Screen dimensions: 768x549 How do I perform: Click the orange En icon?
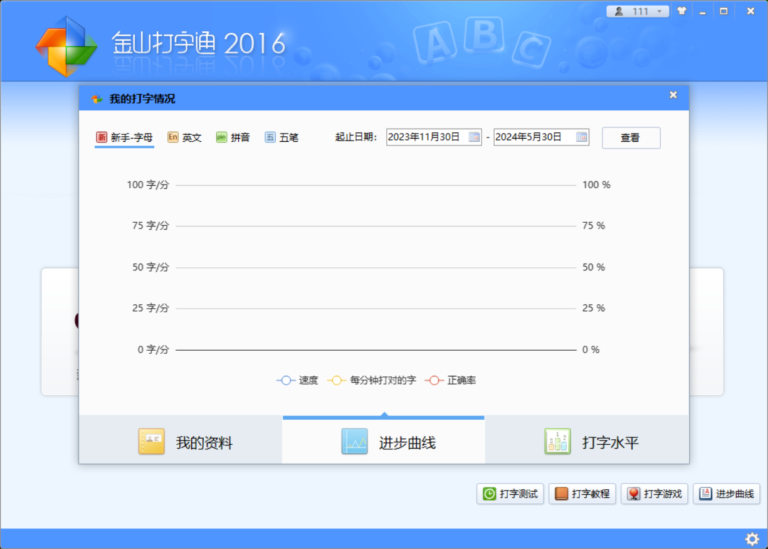173,137
